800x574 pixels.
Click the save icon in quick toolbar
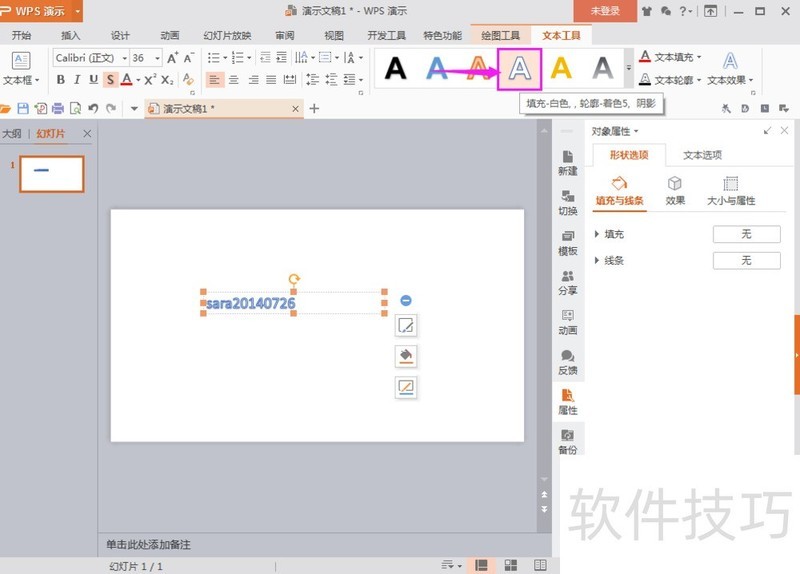click(23, 108)
